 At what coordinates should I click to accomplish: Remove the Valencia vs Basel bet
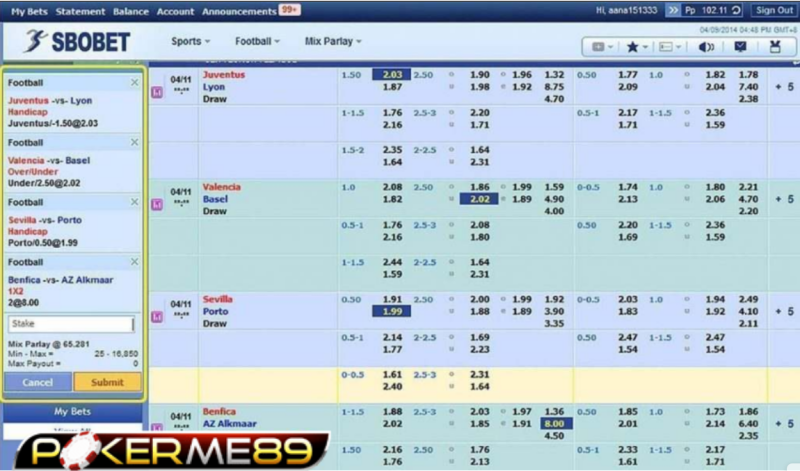pos(134,142)
